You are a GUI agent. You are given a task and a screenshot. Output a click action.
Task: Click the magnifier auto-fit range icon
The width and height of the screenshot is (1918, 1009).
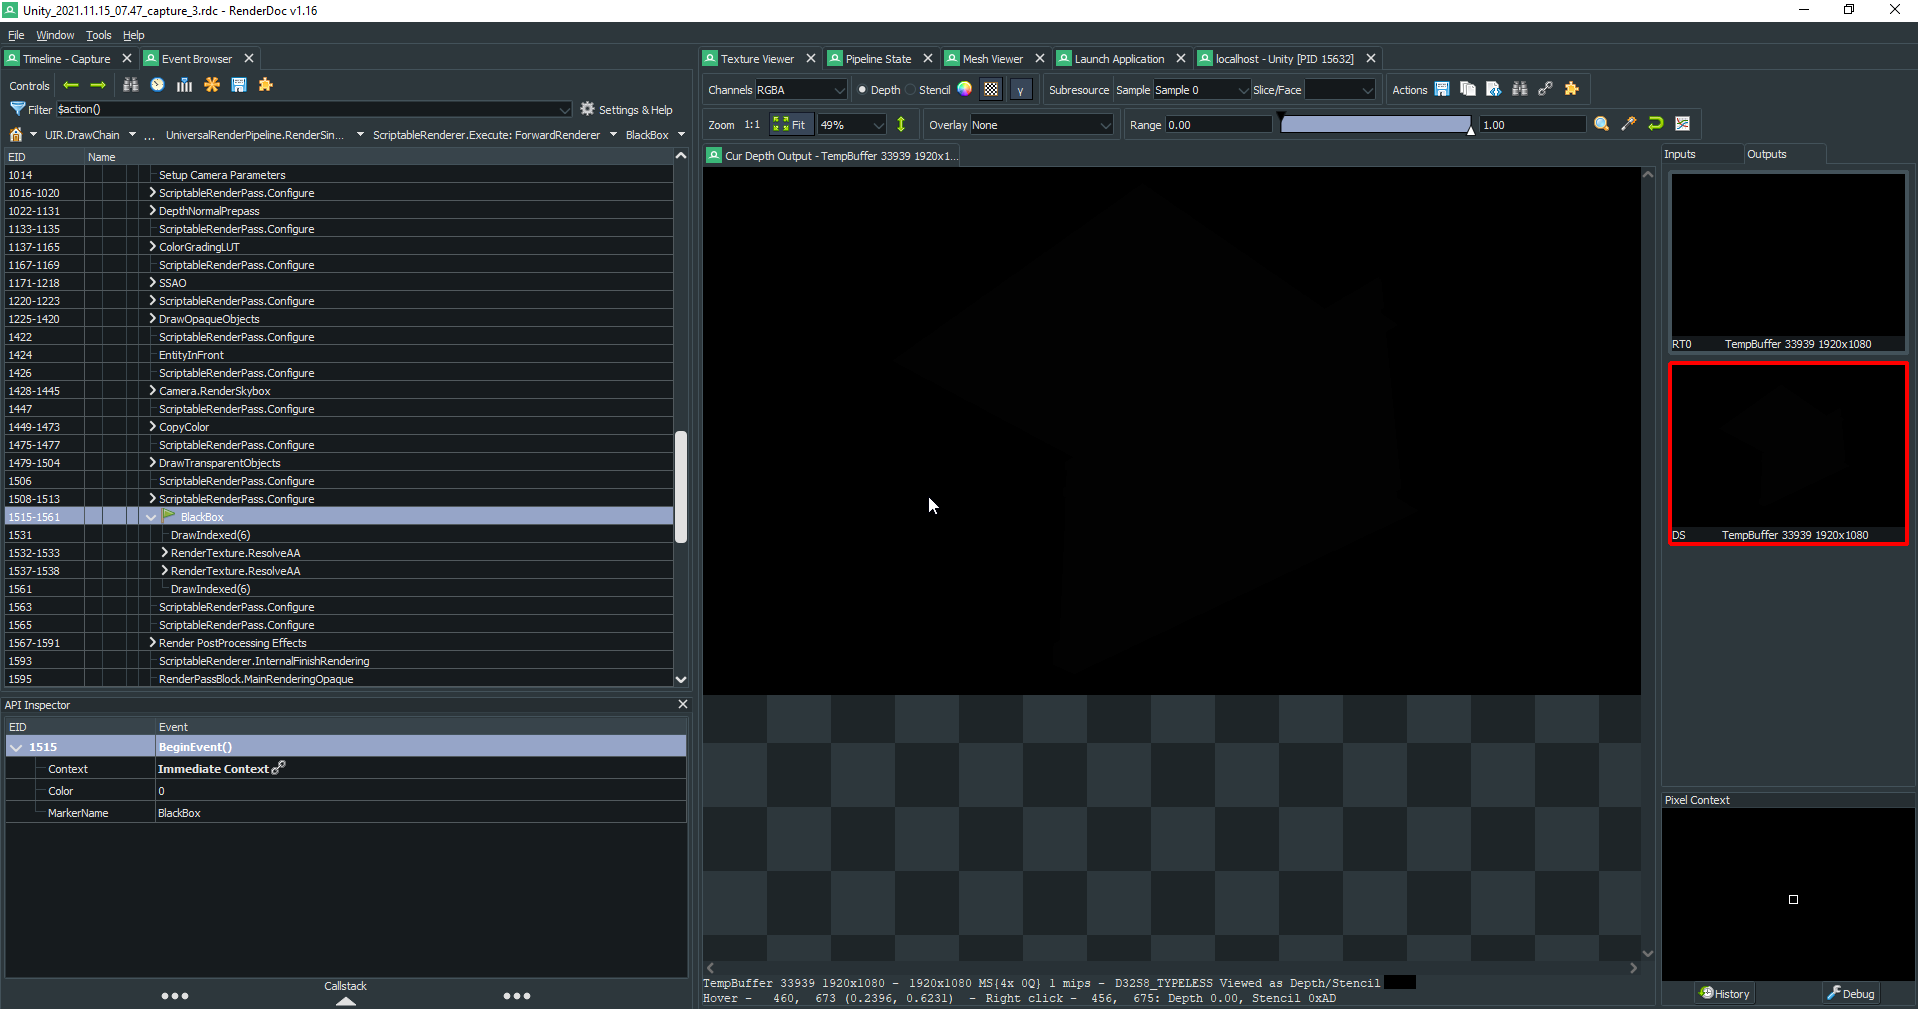point(1602,124)
